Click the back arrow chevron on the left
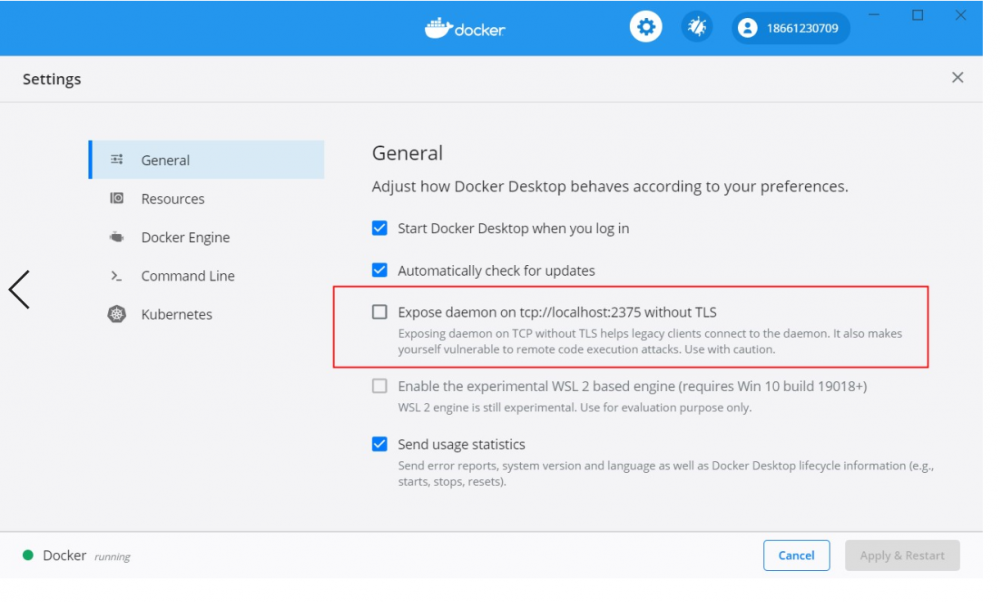The image size is (1000, 602). pos(18,289)
